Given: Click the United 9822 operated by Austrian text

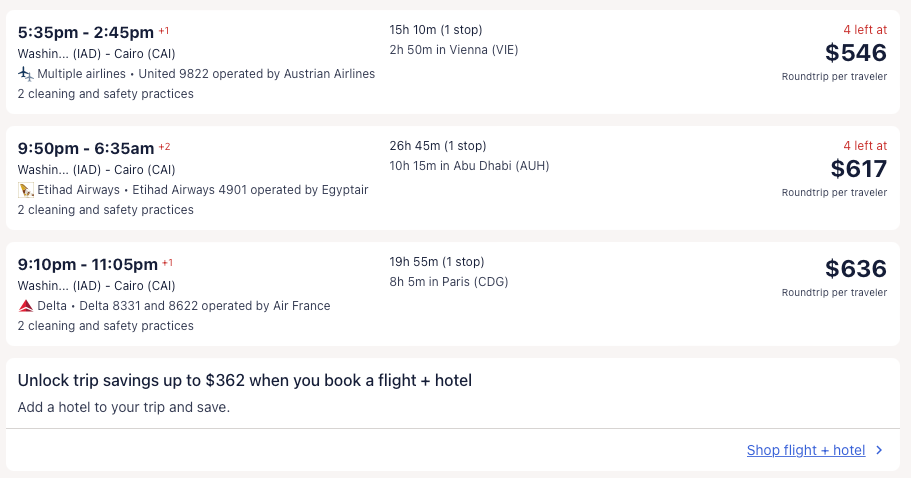Looking at the screenshot, I should click(256, 74).
